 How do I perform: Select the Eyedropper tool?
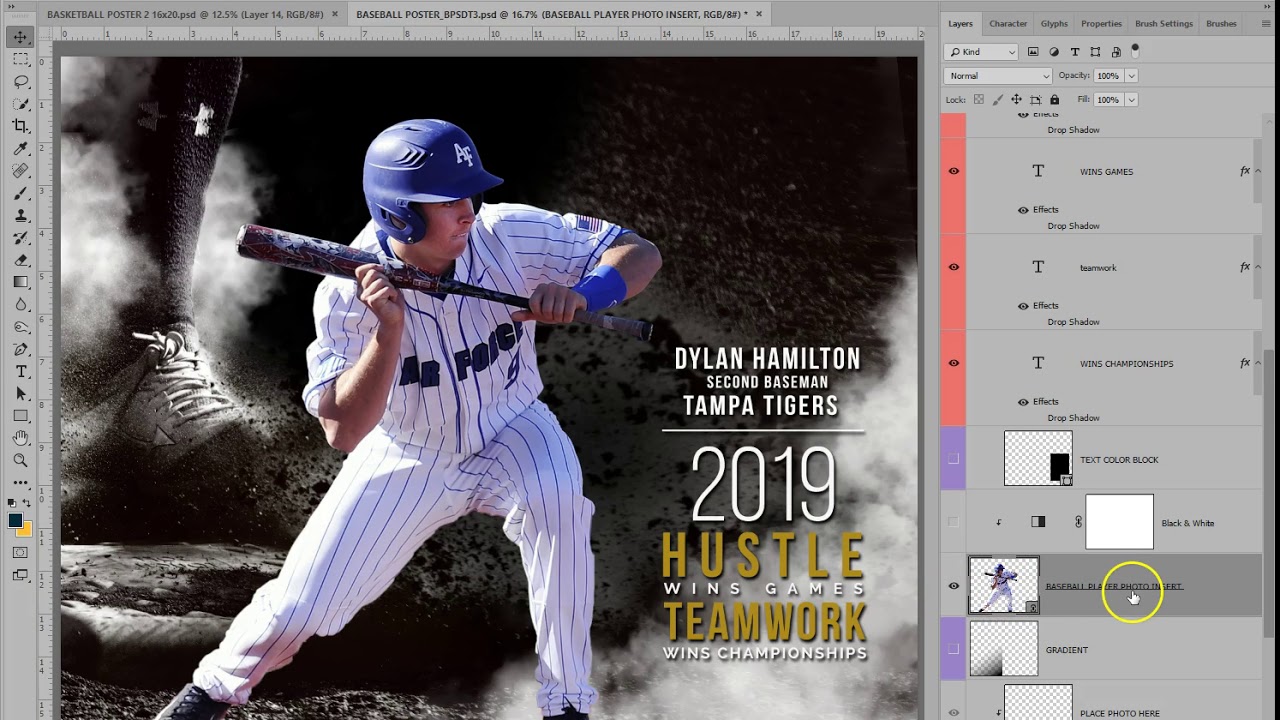click(x=20, y=148)
